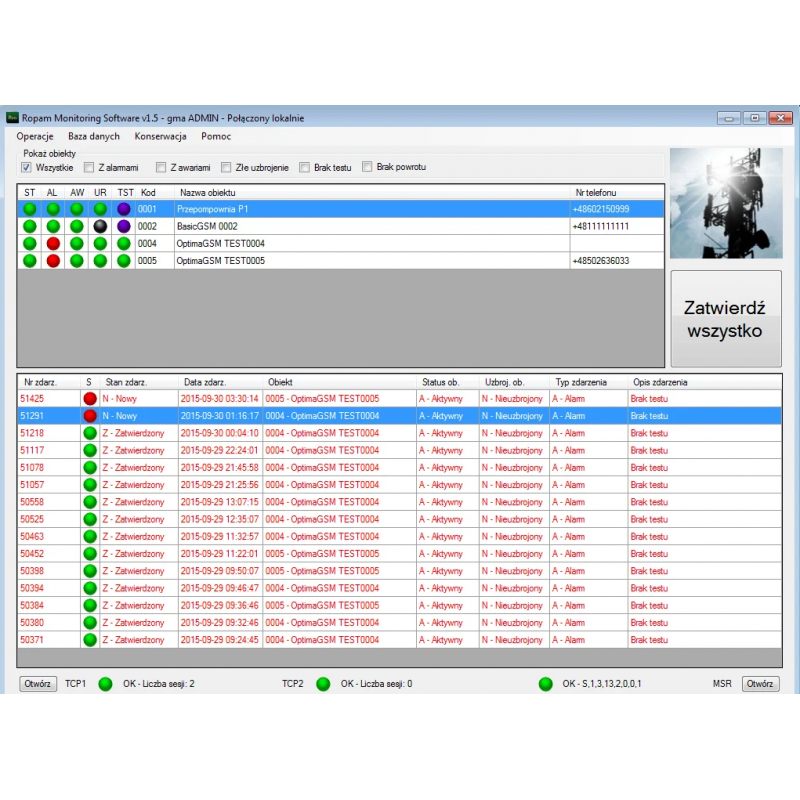This screenshot has height=800, width=800.
Task: Check the Brak testu filter checkbox
Action: coord(305,167)
